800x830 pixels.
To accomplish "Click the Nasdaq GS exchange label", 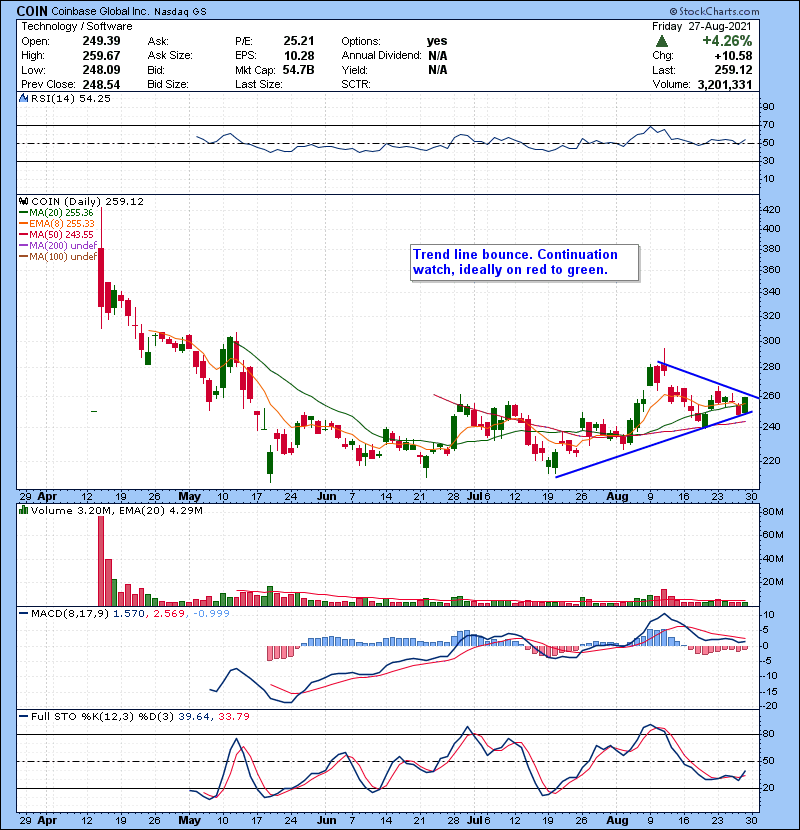I will [180, 11].
